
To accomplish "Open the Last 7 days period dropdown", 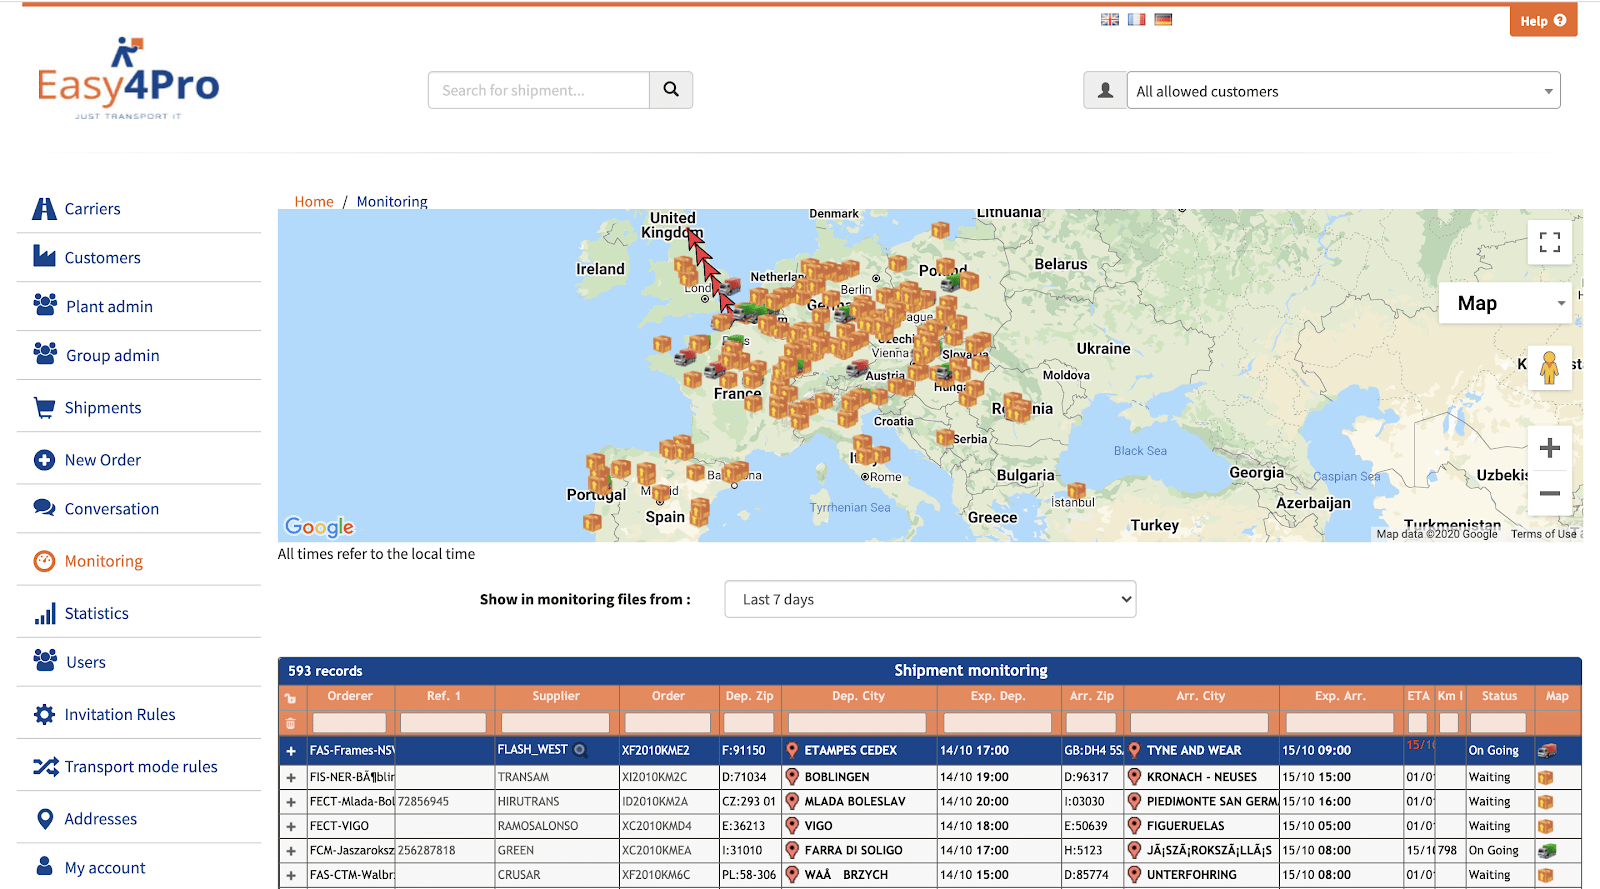I will click(x=930, y=599).
